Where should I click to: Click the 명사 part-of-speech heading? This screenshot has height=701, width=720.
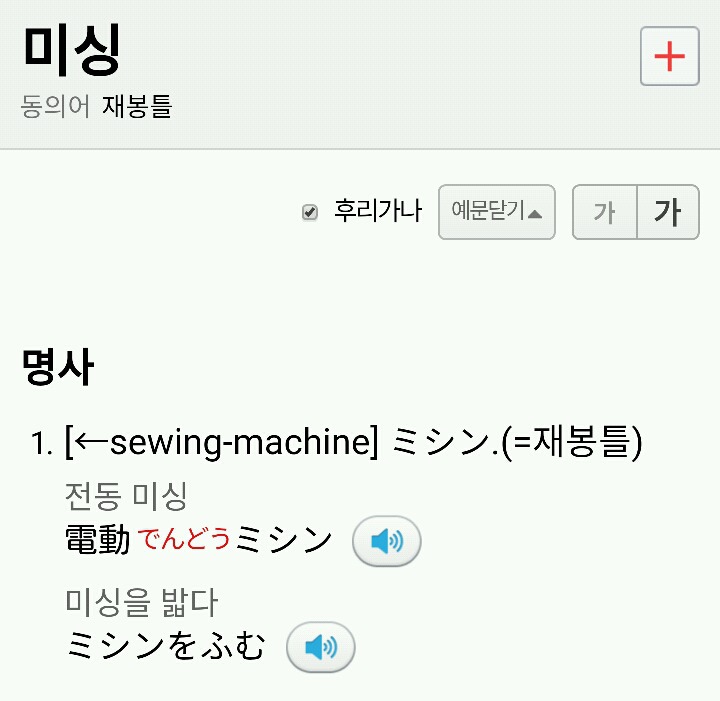58,366
